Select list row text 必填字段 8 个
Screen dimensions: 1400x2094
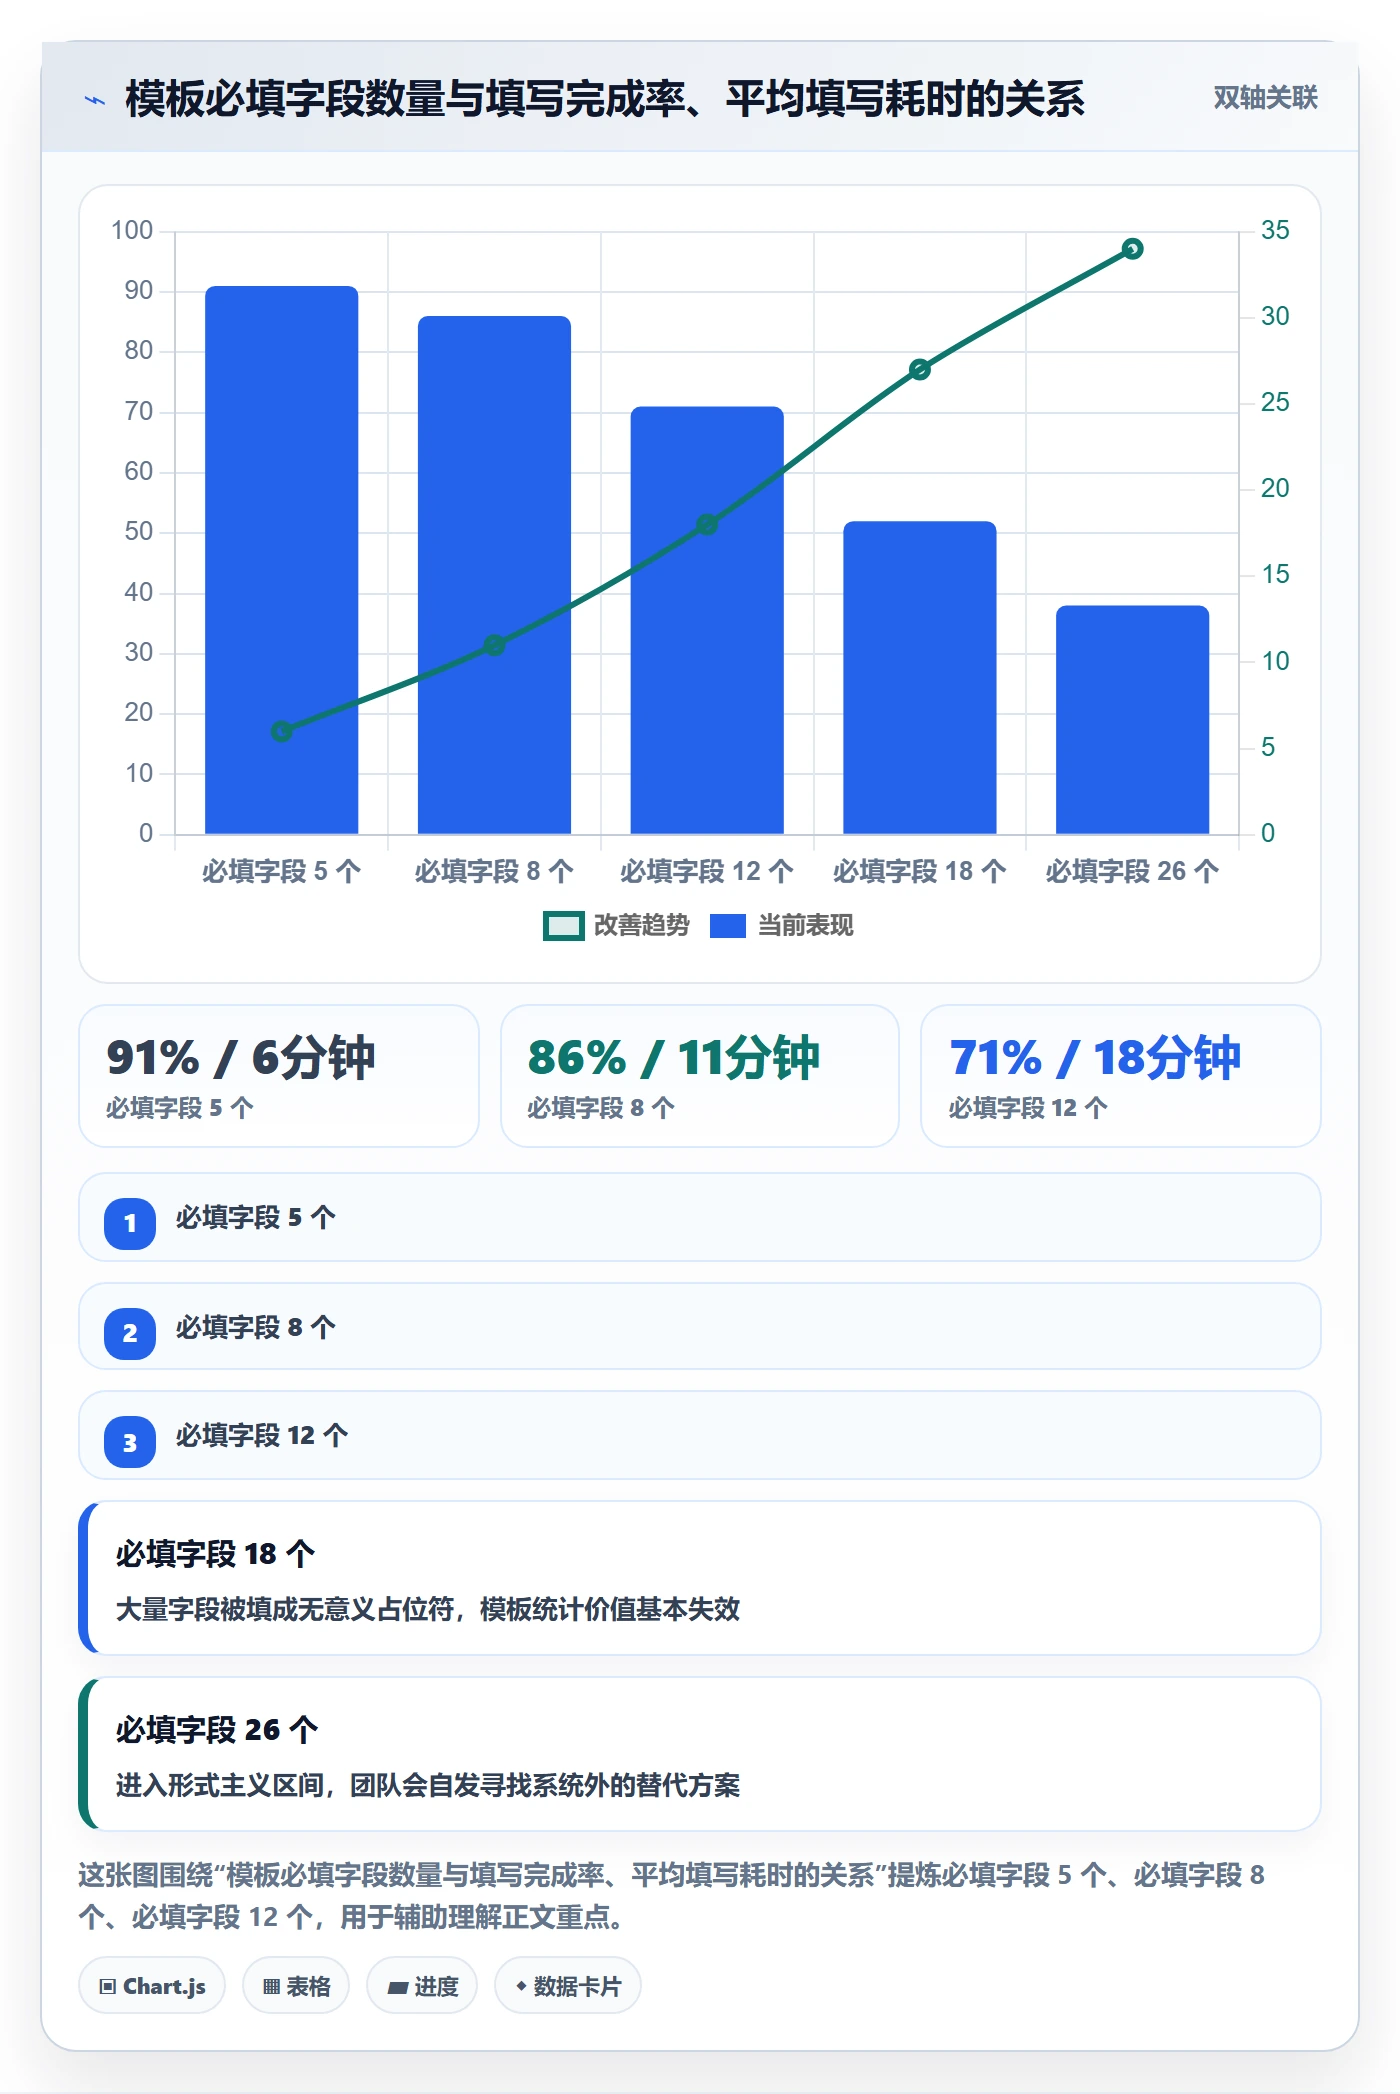coord(256,1328)
